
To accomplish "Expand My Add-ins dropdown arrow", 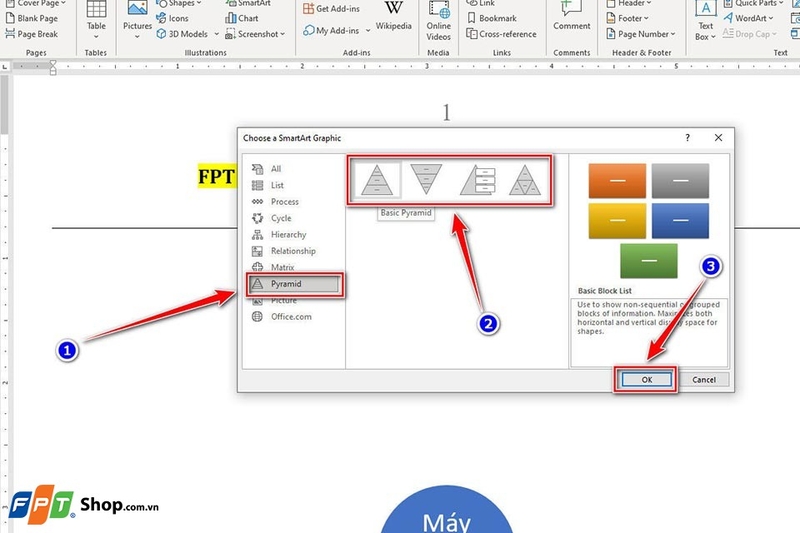I will (x=368, y=31).
